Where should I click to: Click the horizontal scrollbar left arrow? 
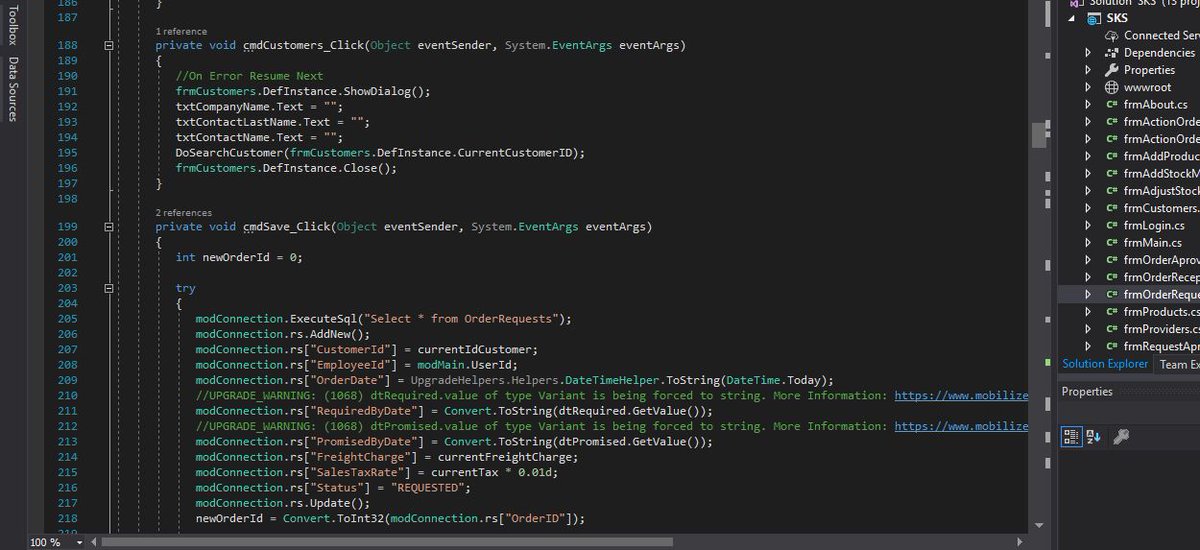(95, 542)
